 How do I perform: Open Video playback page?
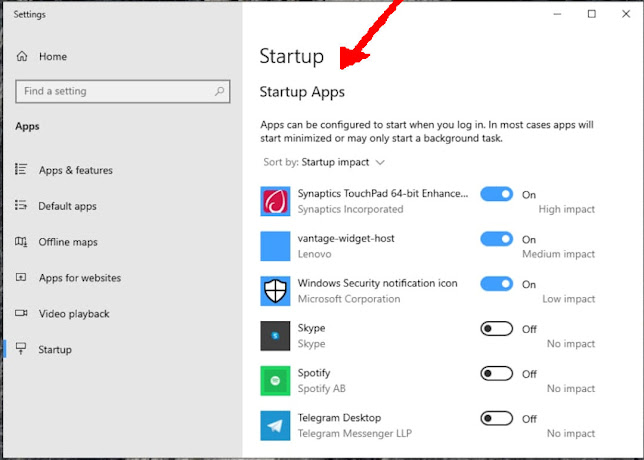tap(74, 314)
